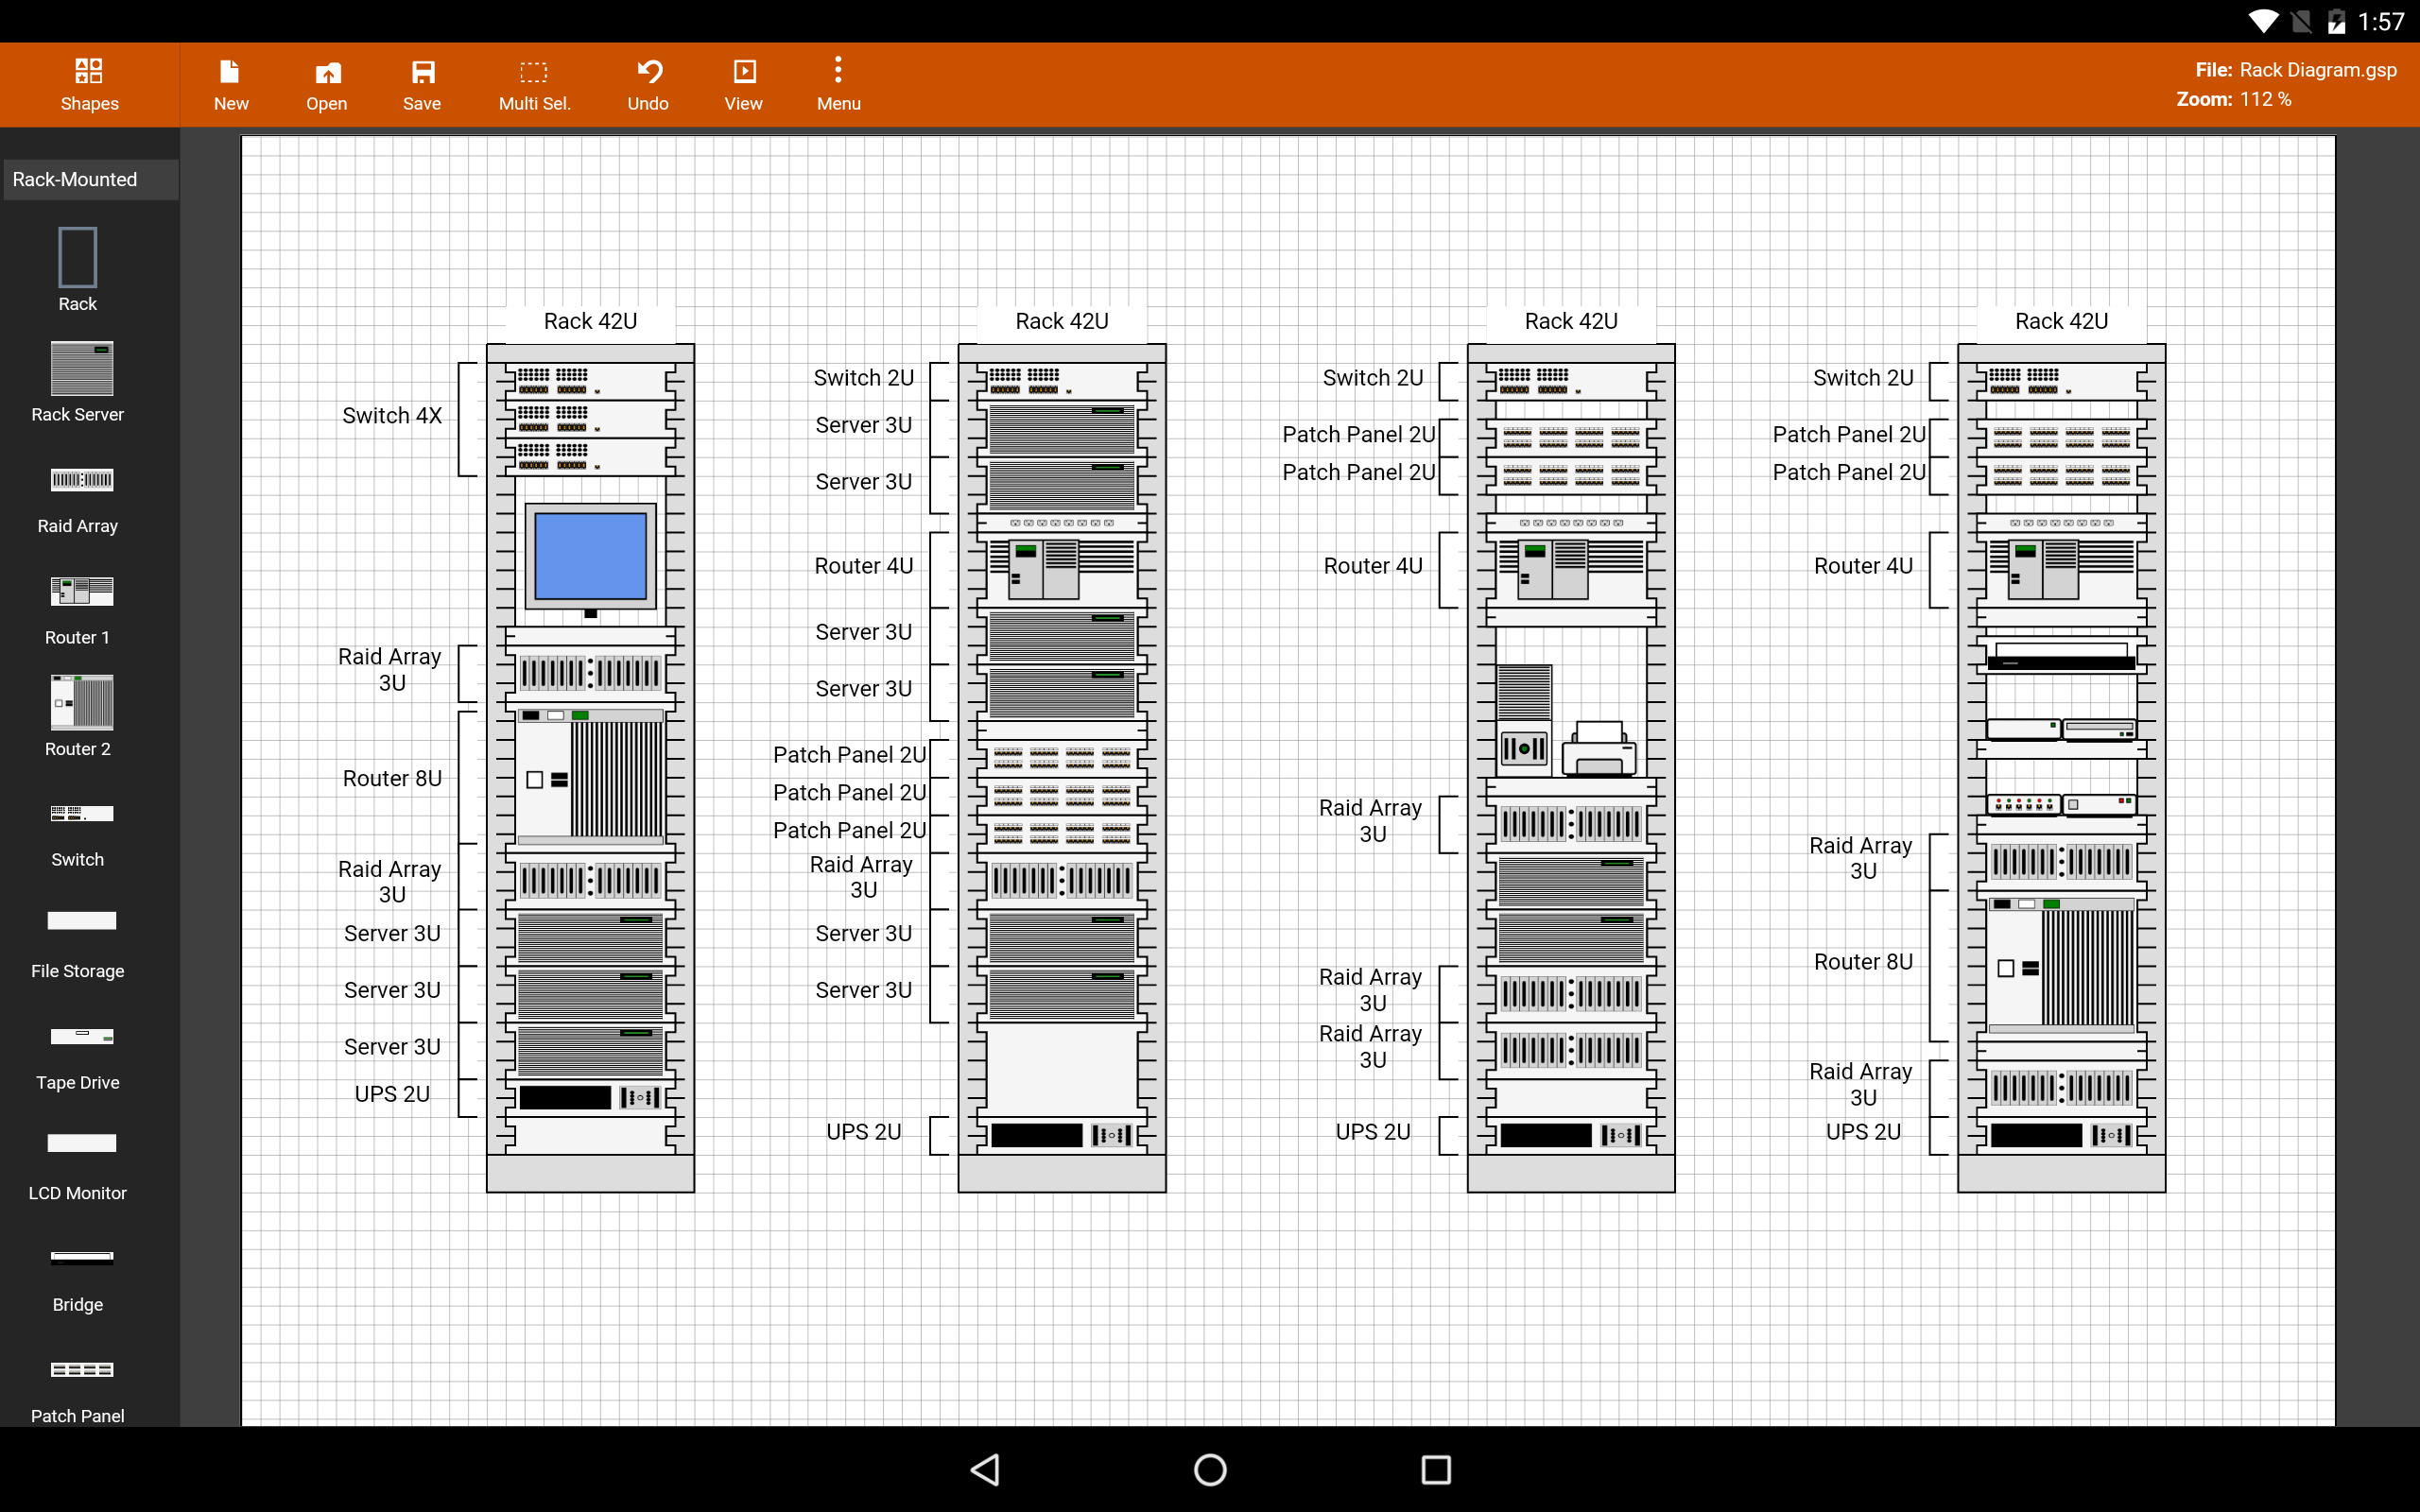Expand the Rack-Mounted shape category
Viewport: 2420px width, 1512px height.
pos(90,179)
